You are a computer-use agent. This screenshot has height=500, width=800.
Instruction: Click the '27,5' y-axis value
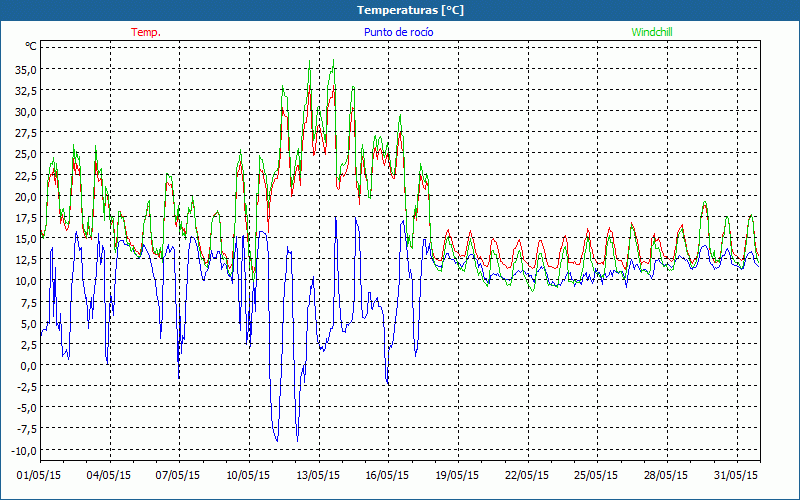tap(27, 133)
